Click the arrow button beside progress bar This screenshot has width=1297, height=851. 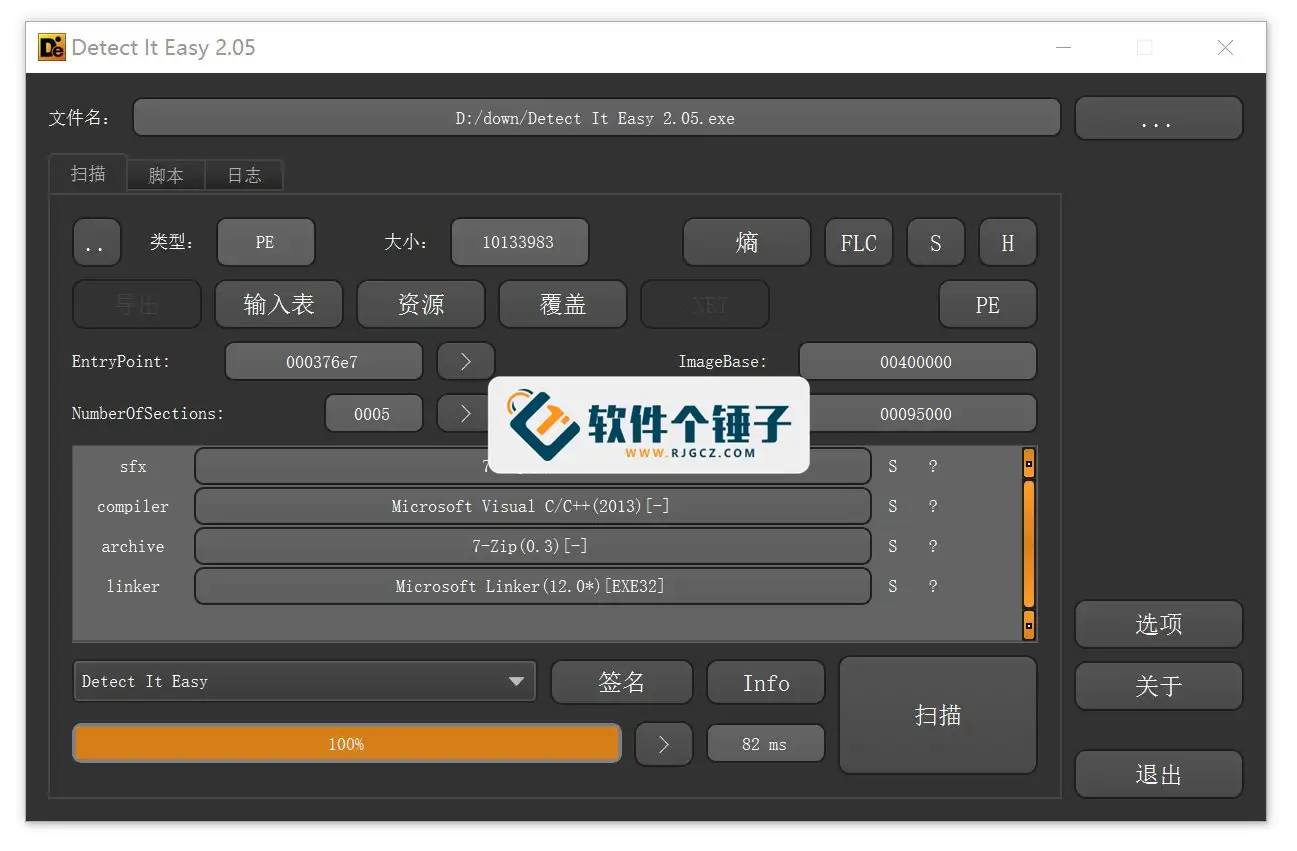coord(664,744)
